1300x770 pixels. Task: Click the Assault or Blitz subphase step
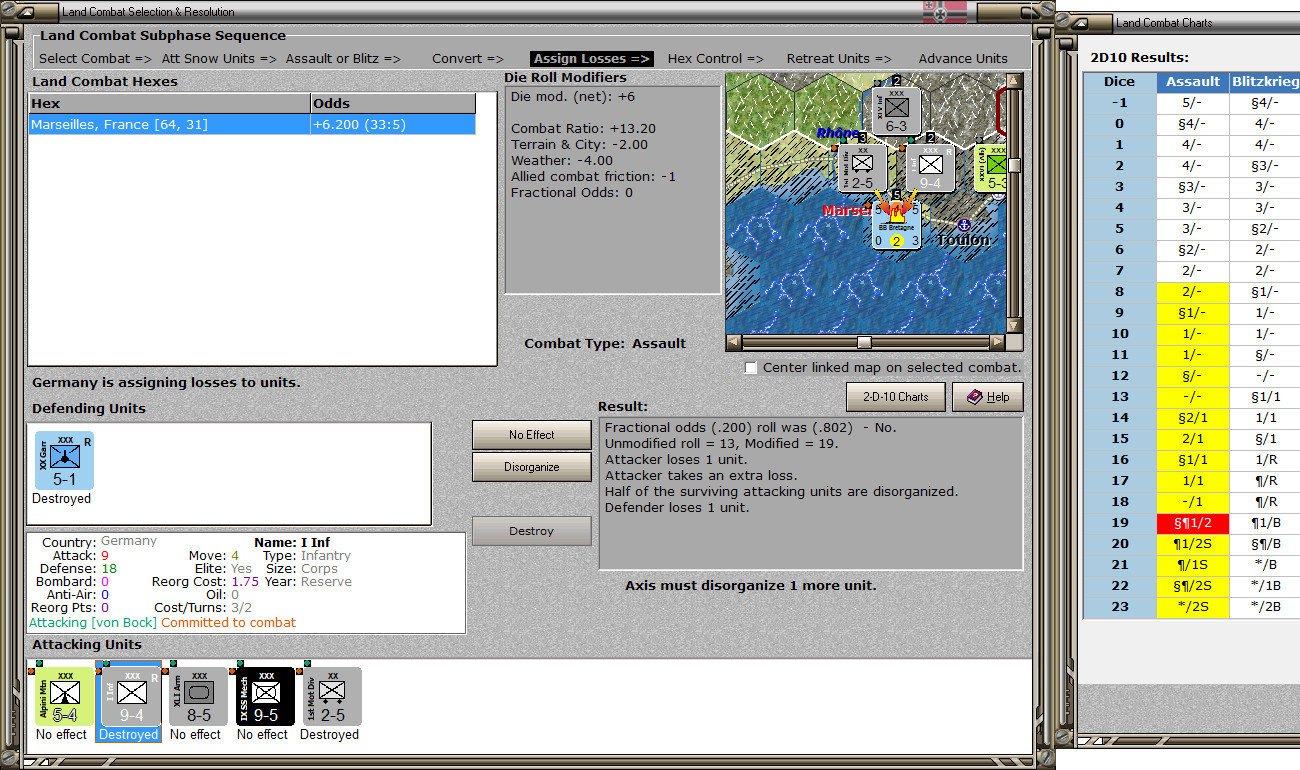343,59
